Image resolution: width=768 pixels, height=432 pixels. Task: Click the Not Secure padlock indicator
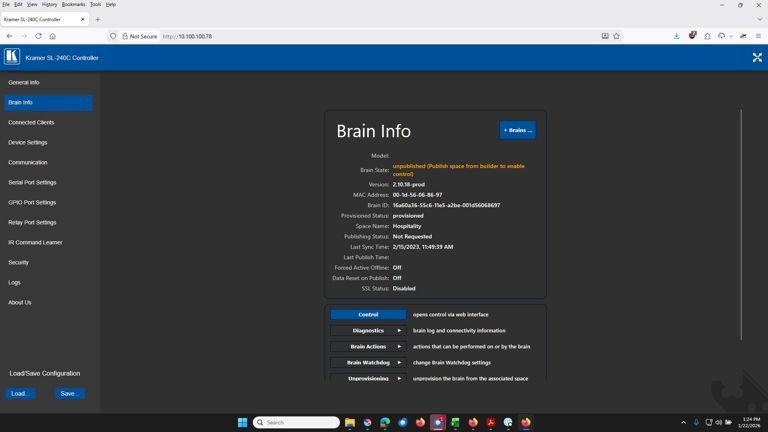[140, 36]
